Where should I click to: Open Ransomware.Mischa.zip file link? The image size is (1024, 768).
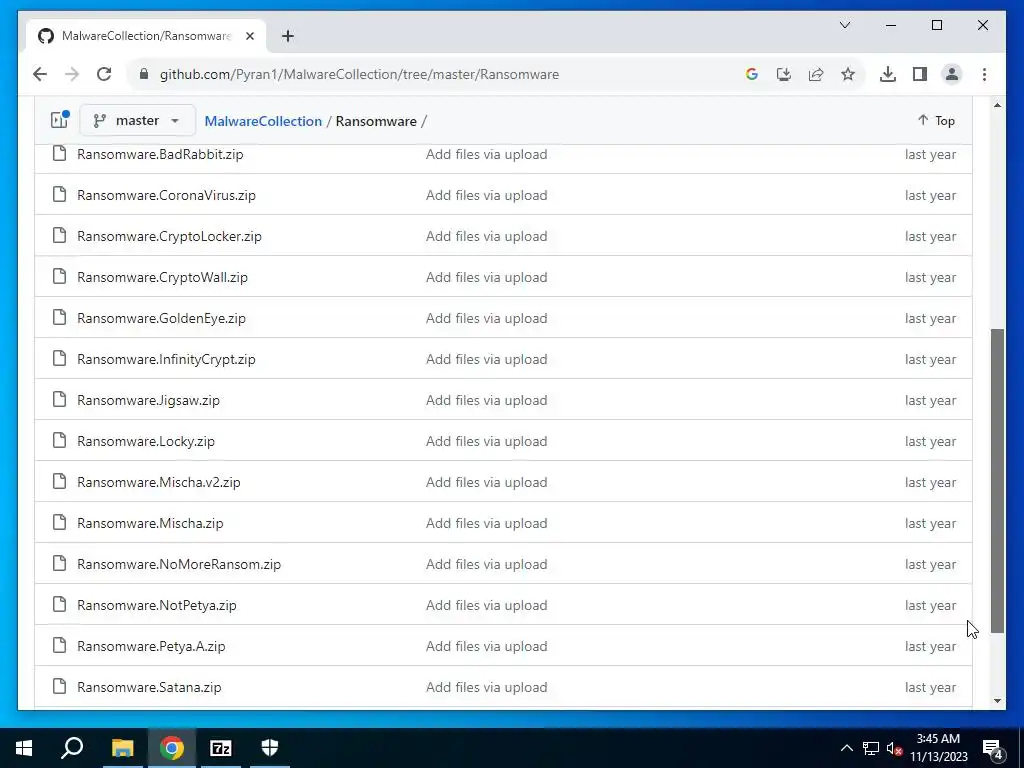tap(150, 523)
